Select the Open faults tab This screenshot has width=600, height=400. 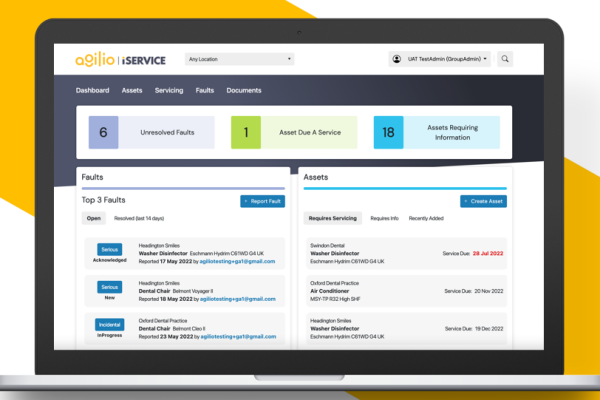(x=94, y=218)
